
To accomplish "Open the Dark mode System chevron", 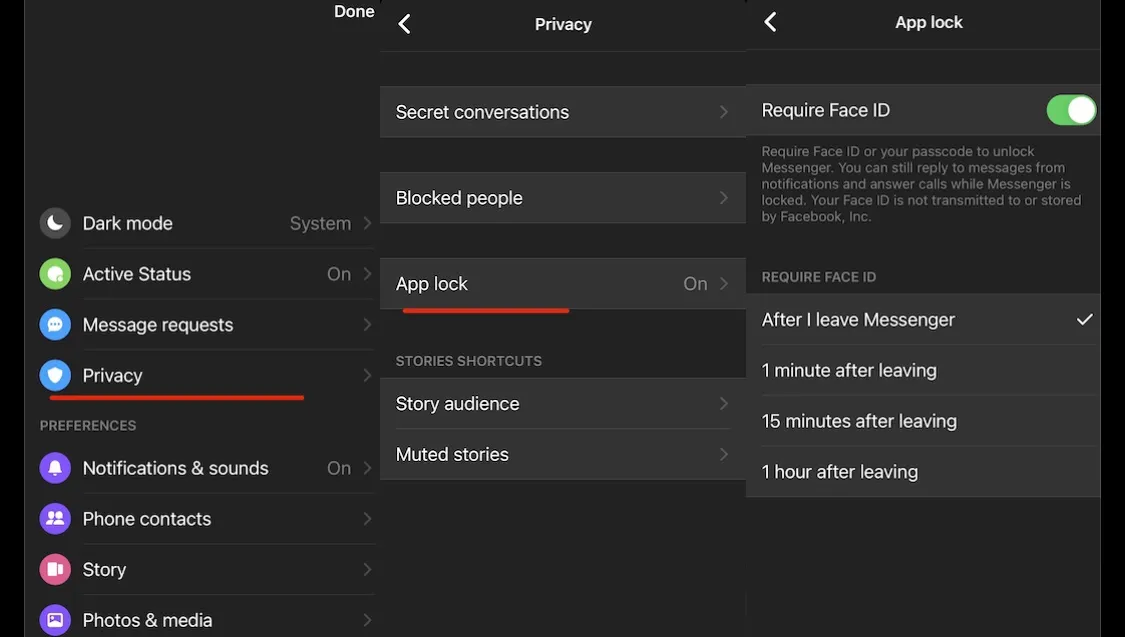I will pyautogui.click(x=367, y=223).
